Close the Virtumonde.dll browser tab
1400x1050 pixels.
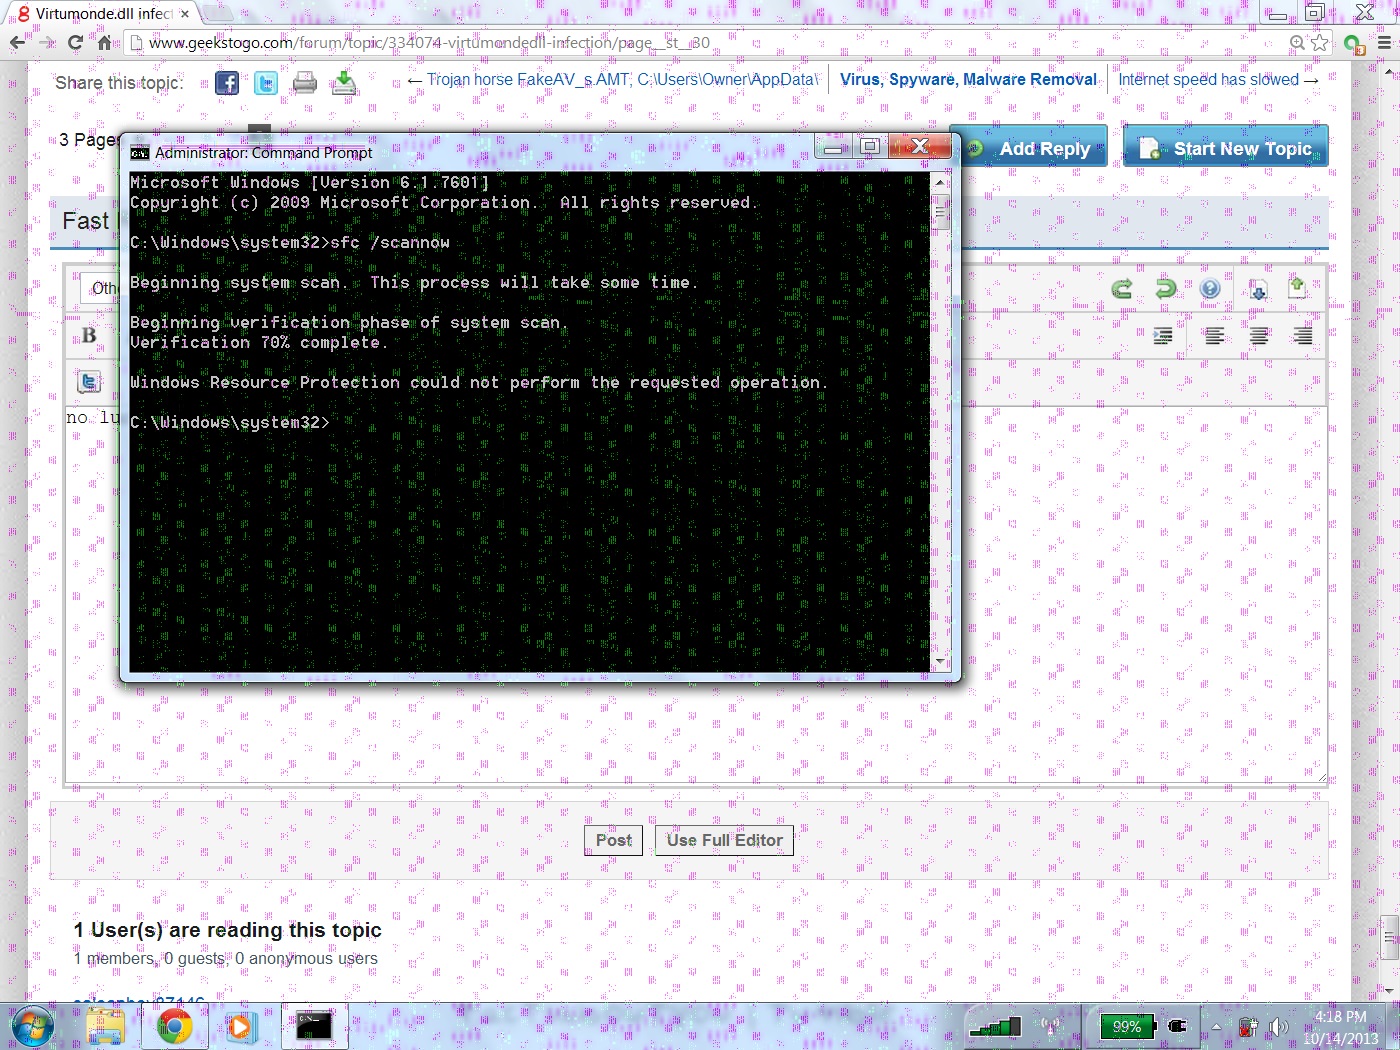pyautogui.click(x=185, y=14)
